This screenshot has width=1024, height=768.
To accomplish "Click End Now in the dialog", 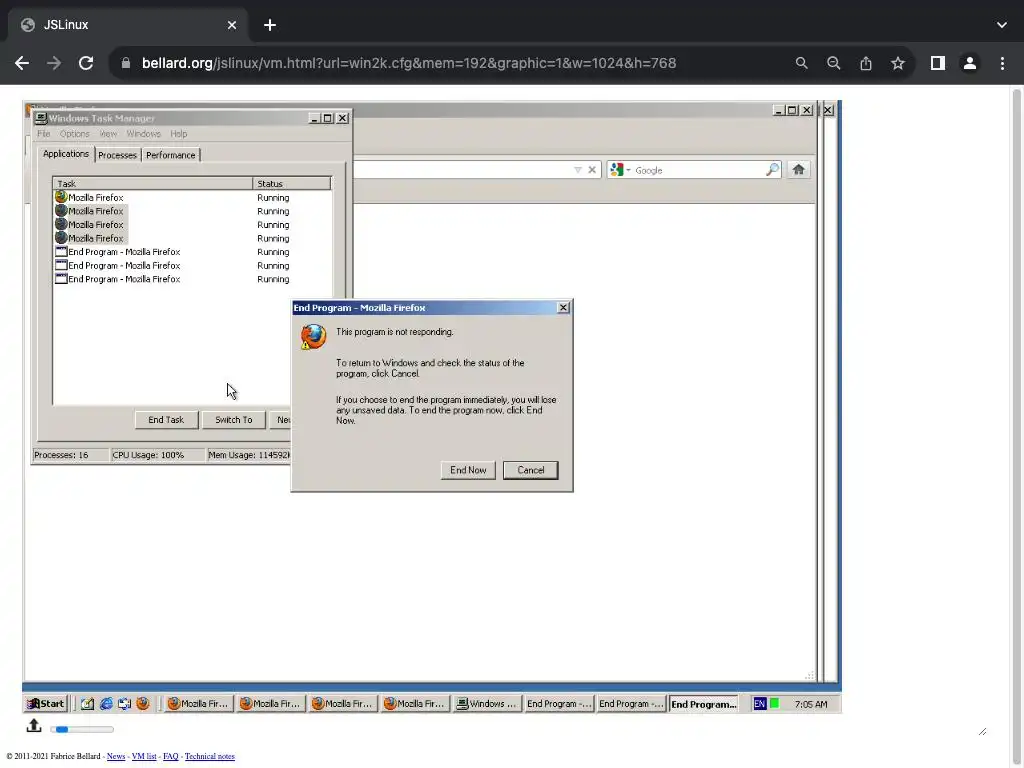I will (468, 470).
